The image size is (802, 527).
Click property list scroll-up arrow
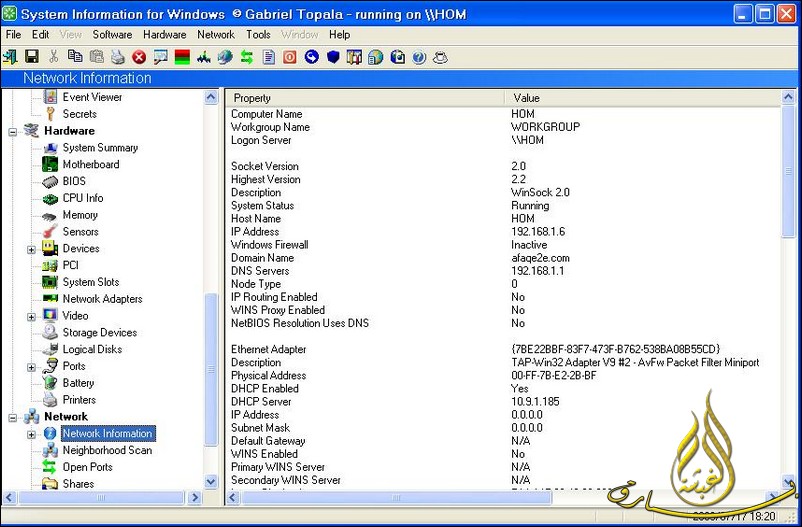(788, 97)
